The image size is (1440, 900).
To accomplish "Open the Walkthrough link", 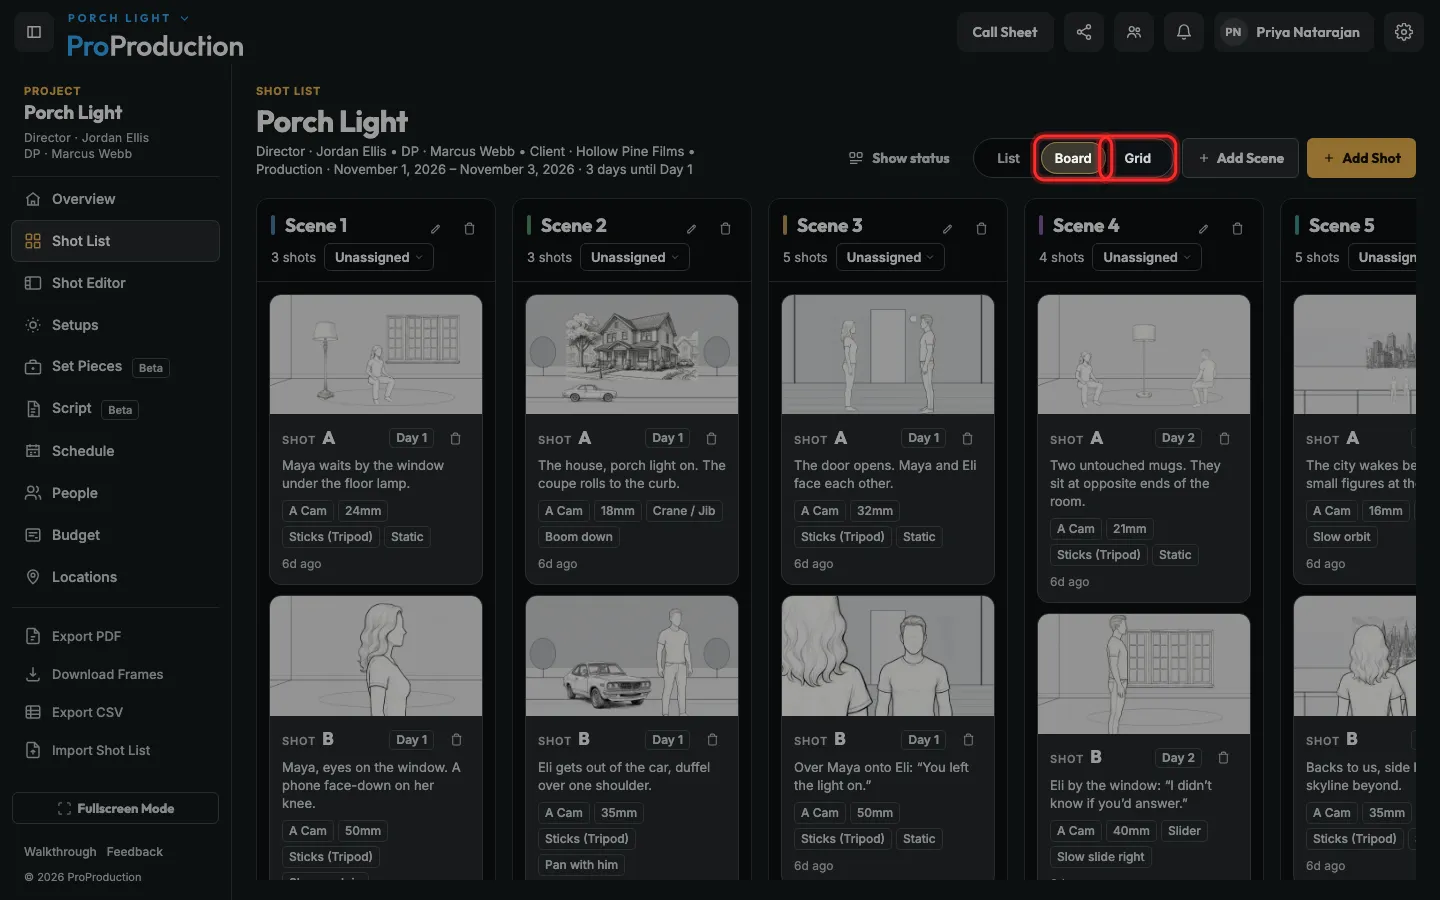I will (x=60, y=852).
